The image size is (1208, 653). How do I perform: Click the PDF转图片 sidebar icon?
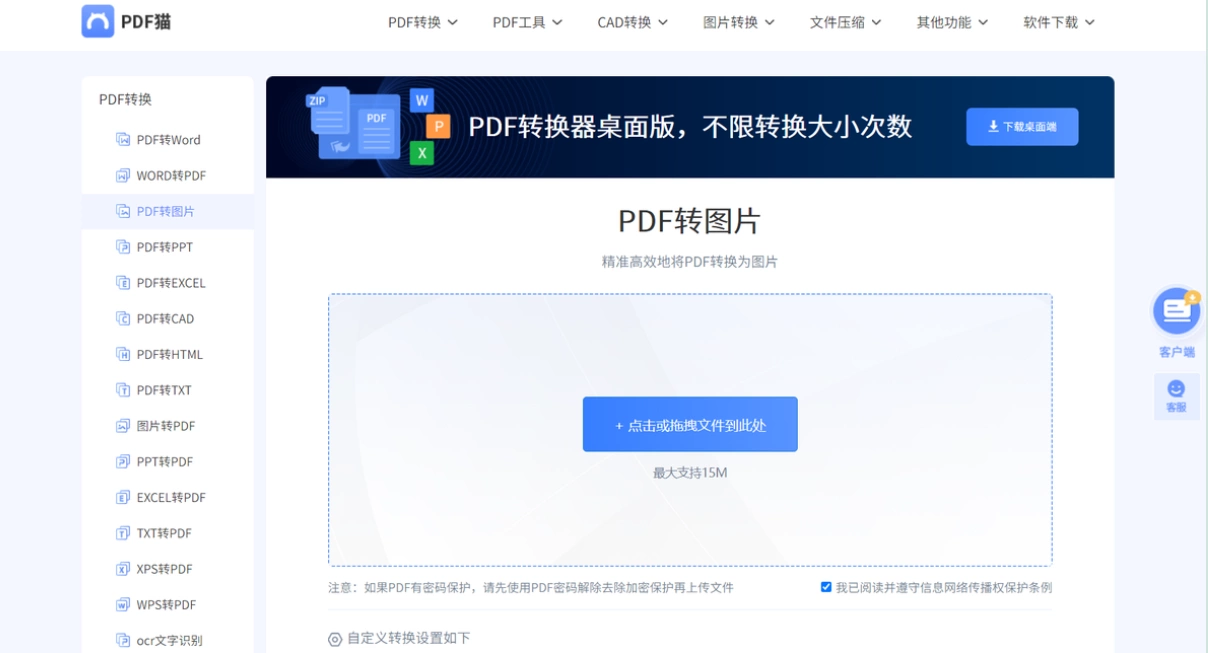tap(123, 211)
